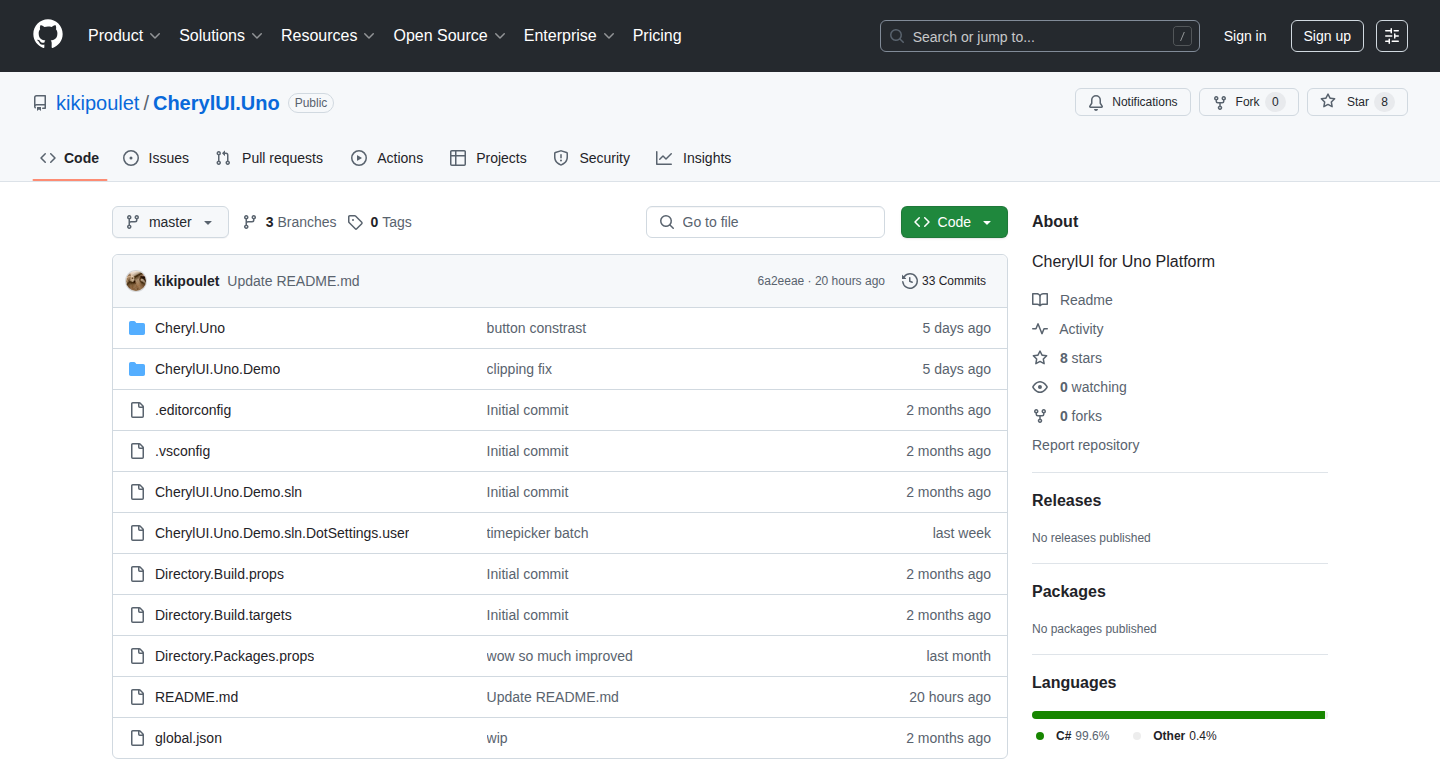Viewport: 1440px width, 761px height.
Task: Click the branch icon next to 3 Branches
Action: (x=250, y=222)
